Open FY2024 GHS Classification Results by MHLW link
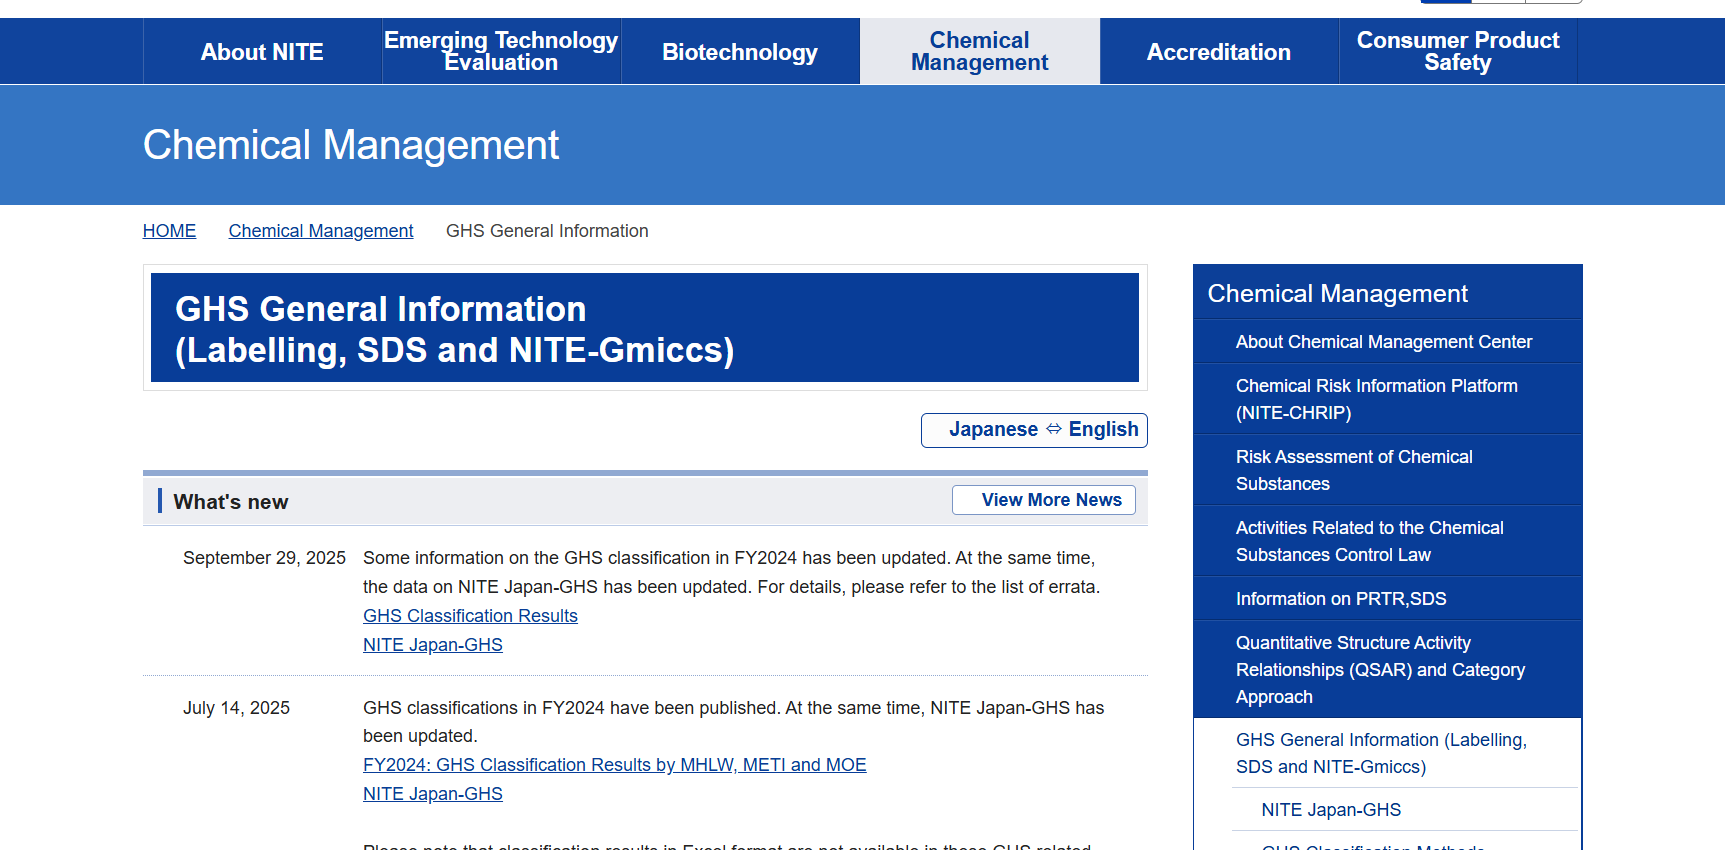Image resolution: width=1725 pixels, height=850 pixels. (x=614, y=765)
